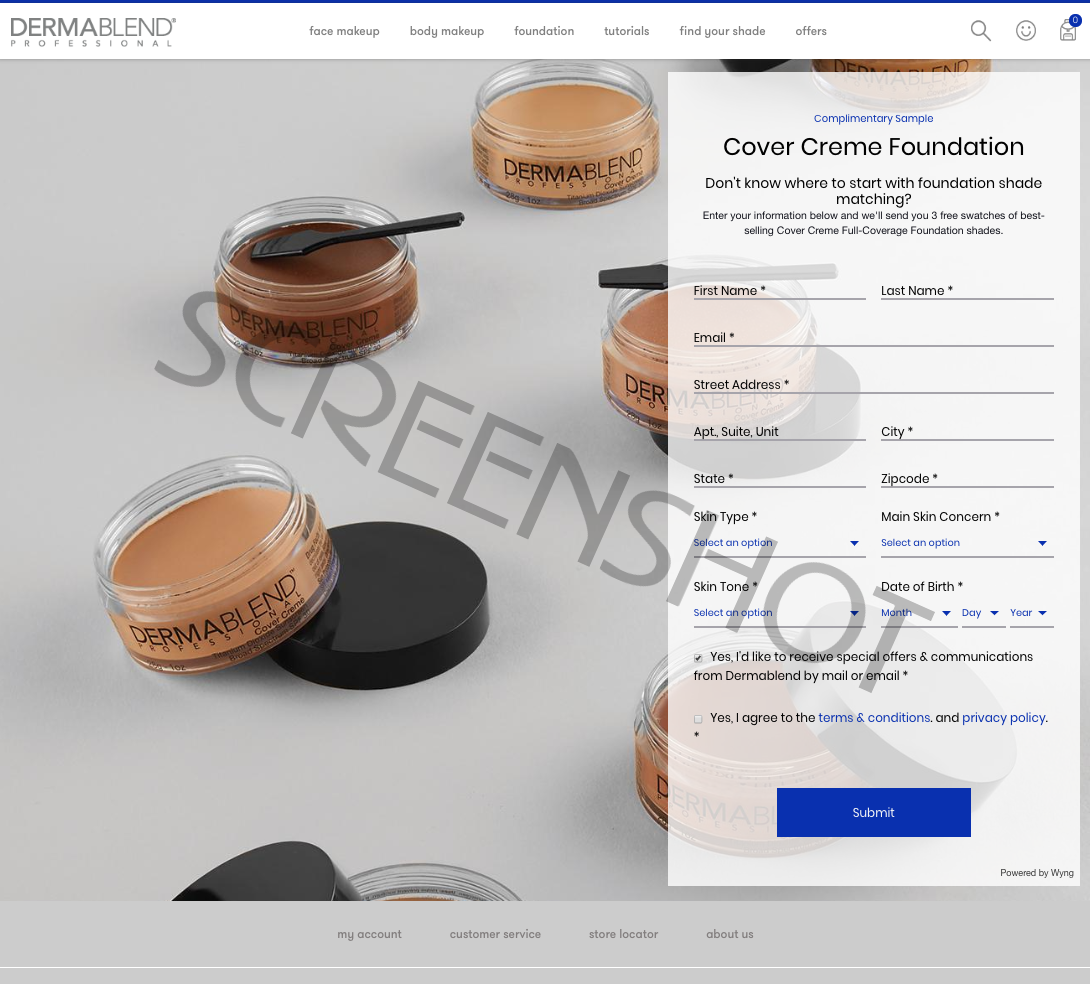The image size is (1090, 984).
Task: Expand the Skin Tone dropdown
Action: tap(779, 614)
